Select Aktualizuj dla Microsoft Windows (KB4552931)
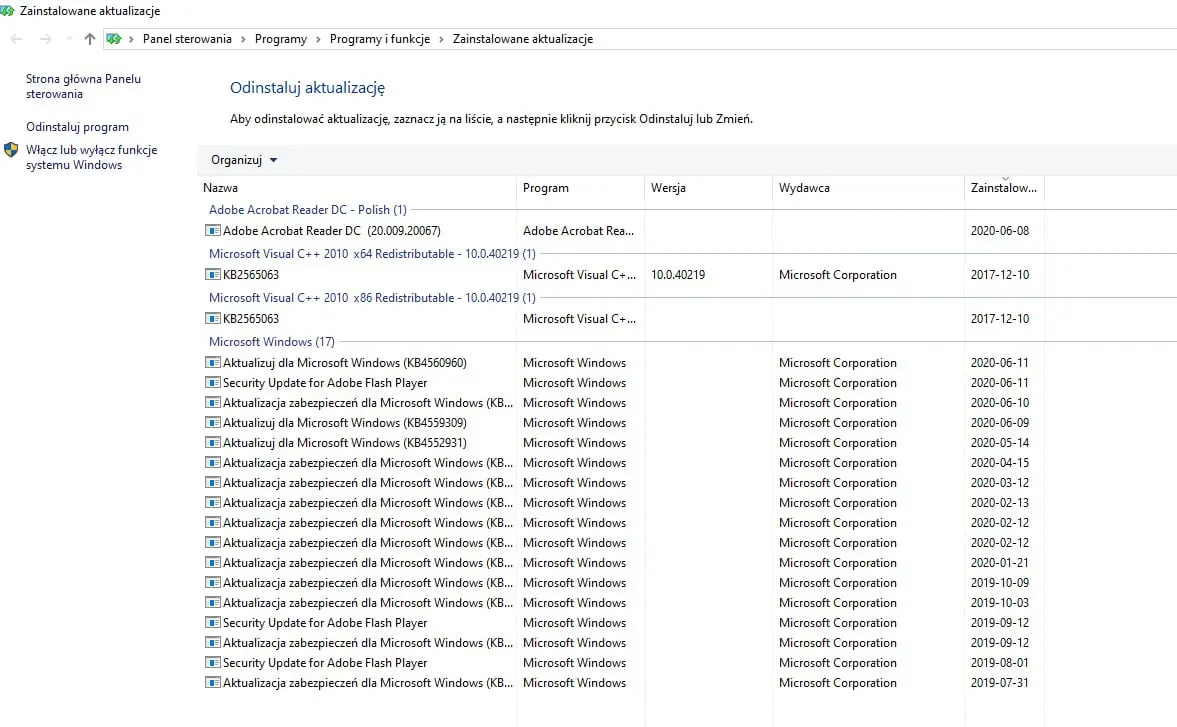 pos(345,443)
